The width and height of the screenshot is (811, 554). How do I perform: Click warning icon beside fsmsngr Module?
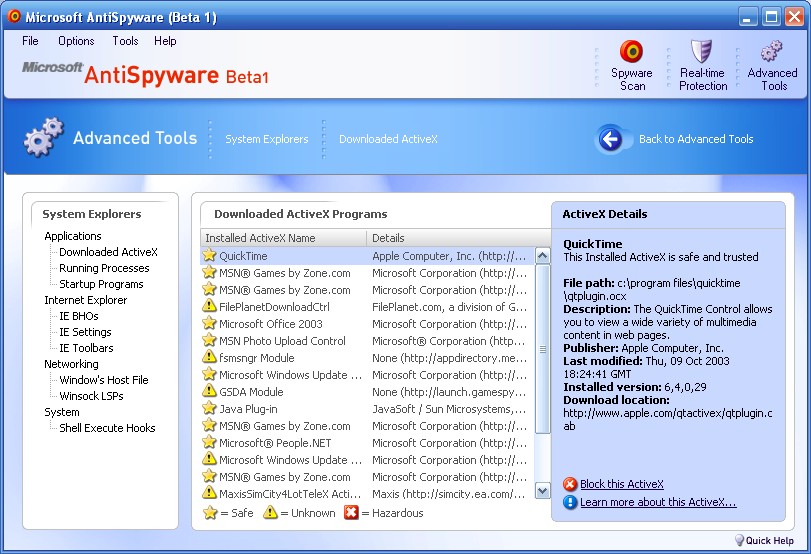pyautogui.click(x=209, y=357)
